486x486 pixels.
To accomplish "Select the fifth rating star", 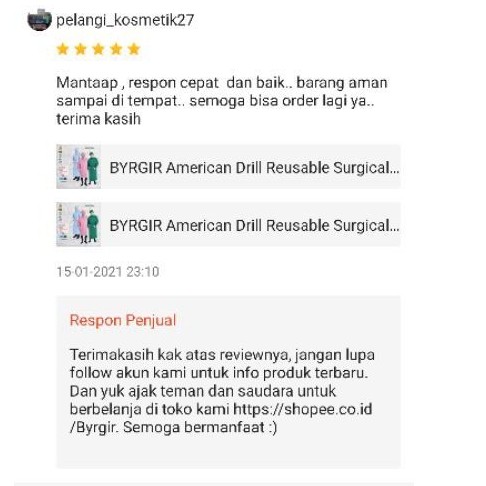I will tap(134, 49).
